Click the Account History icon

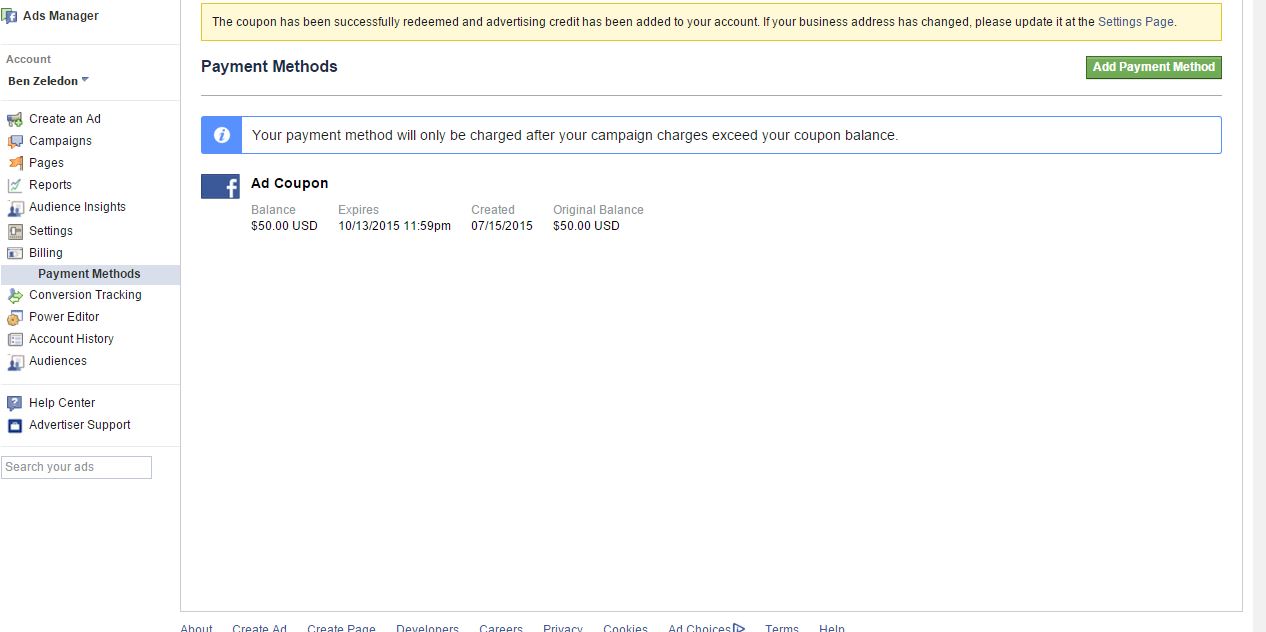[x=15, y=339]
